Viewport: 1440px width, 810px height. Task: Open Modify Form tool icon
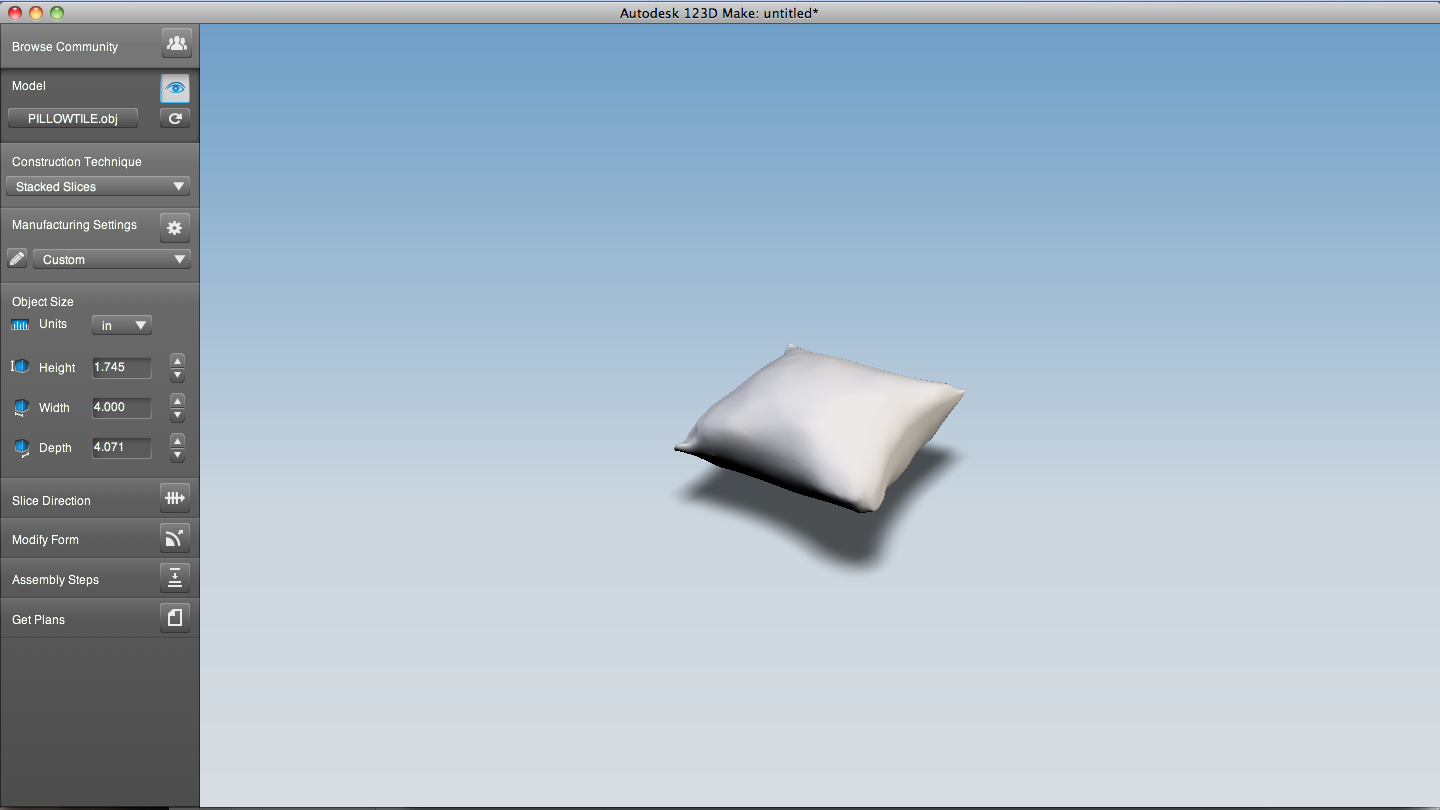[175, 538]
